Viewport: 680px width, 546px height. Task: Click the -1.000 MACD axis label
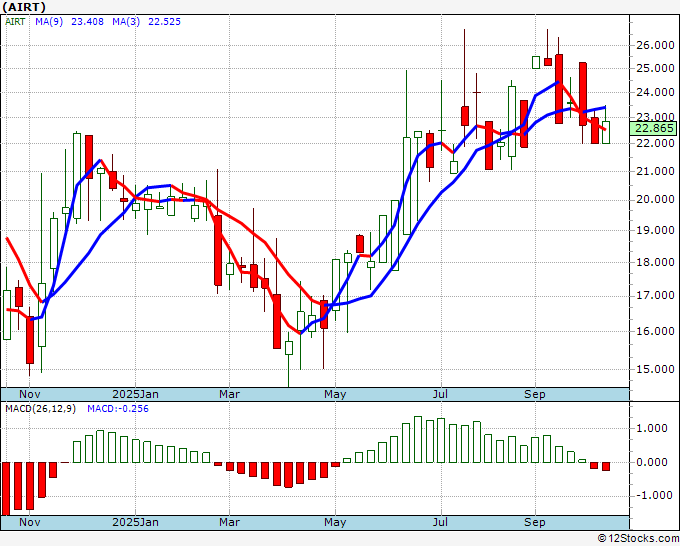pyautogui.click(x=654, y=495)
